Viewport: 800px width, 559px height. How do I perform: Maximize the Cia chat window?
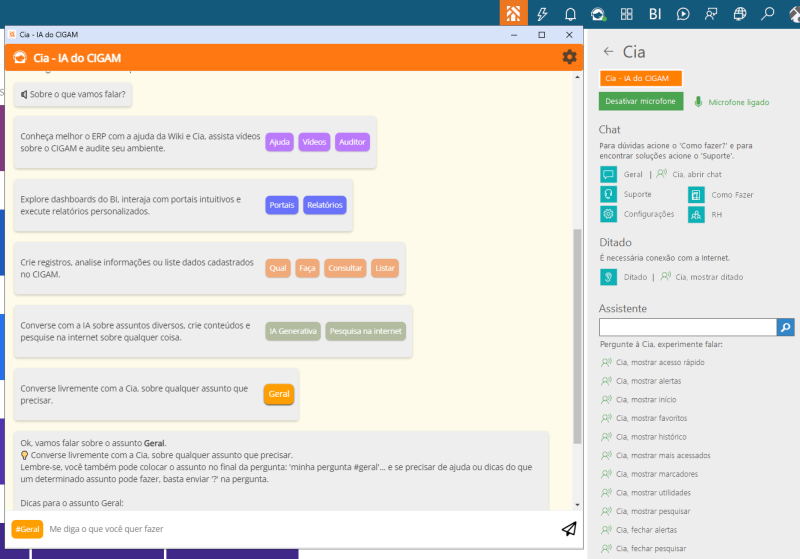541,35
